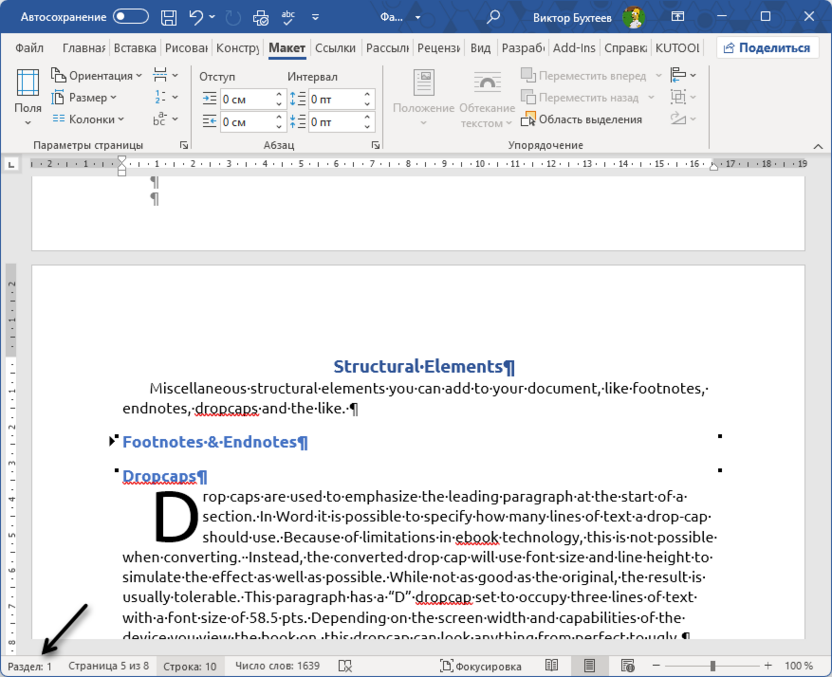Open Режим чтения (Read Mode) from status bar
The height and width of the screenshot is (677, 832).
pyautogui.click(x=551, y=665)
